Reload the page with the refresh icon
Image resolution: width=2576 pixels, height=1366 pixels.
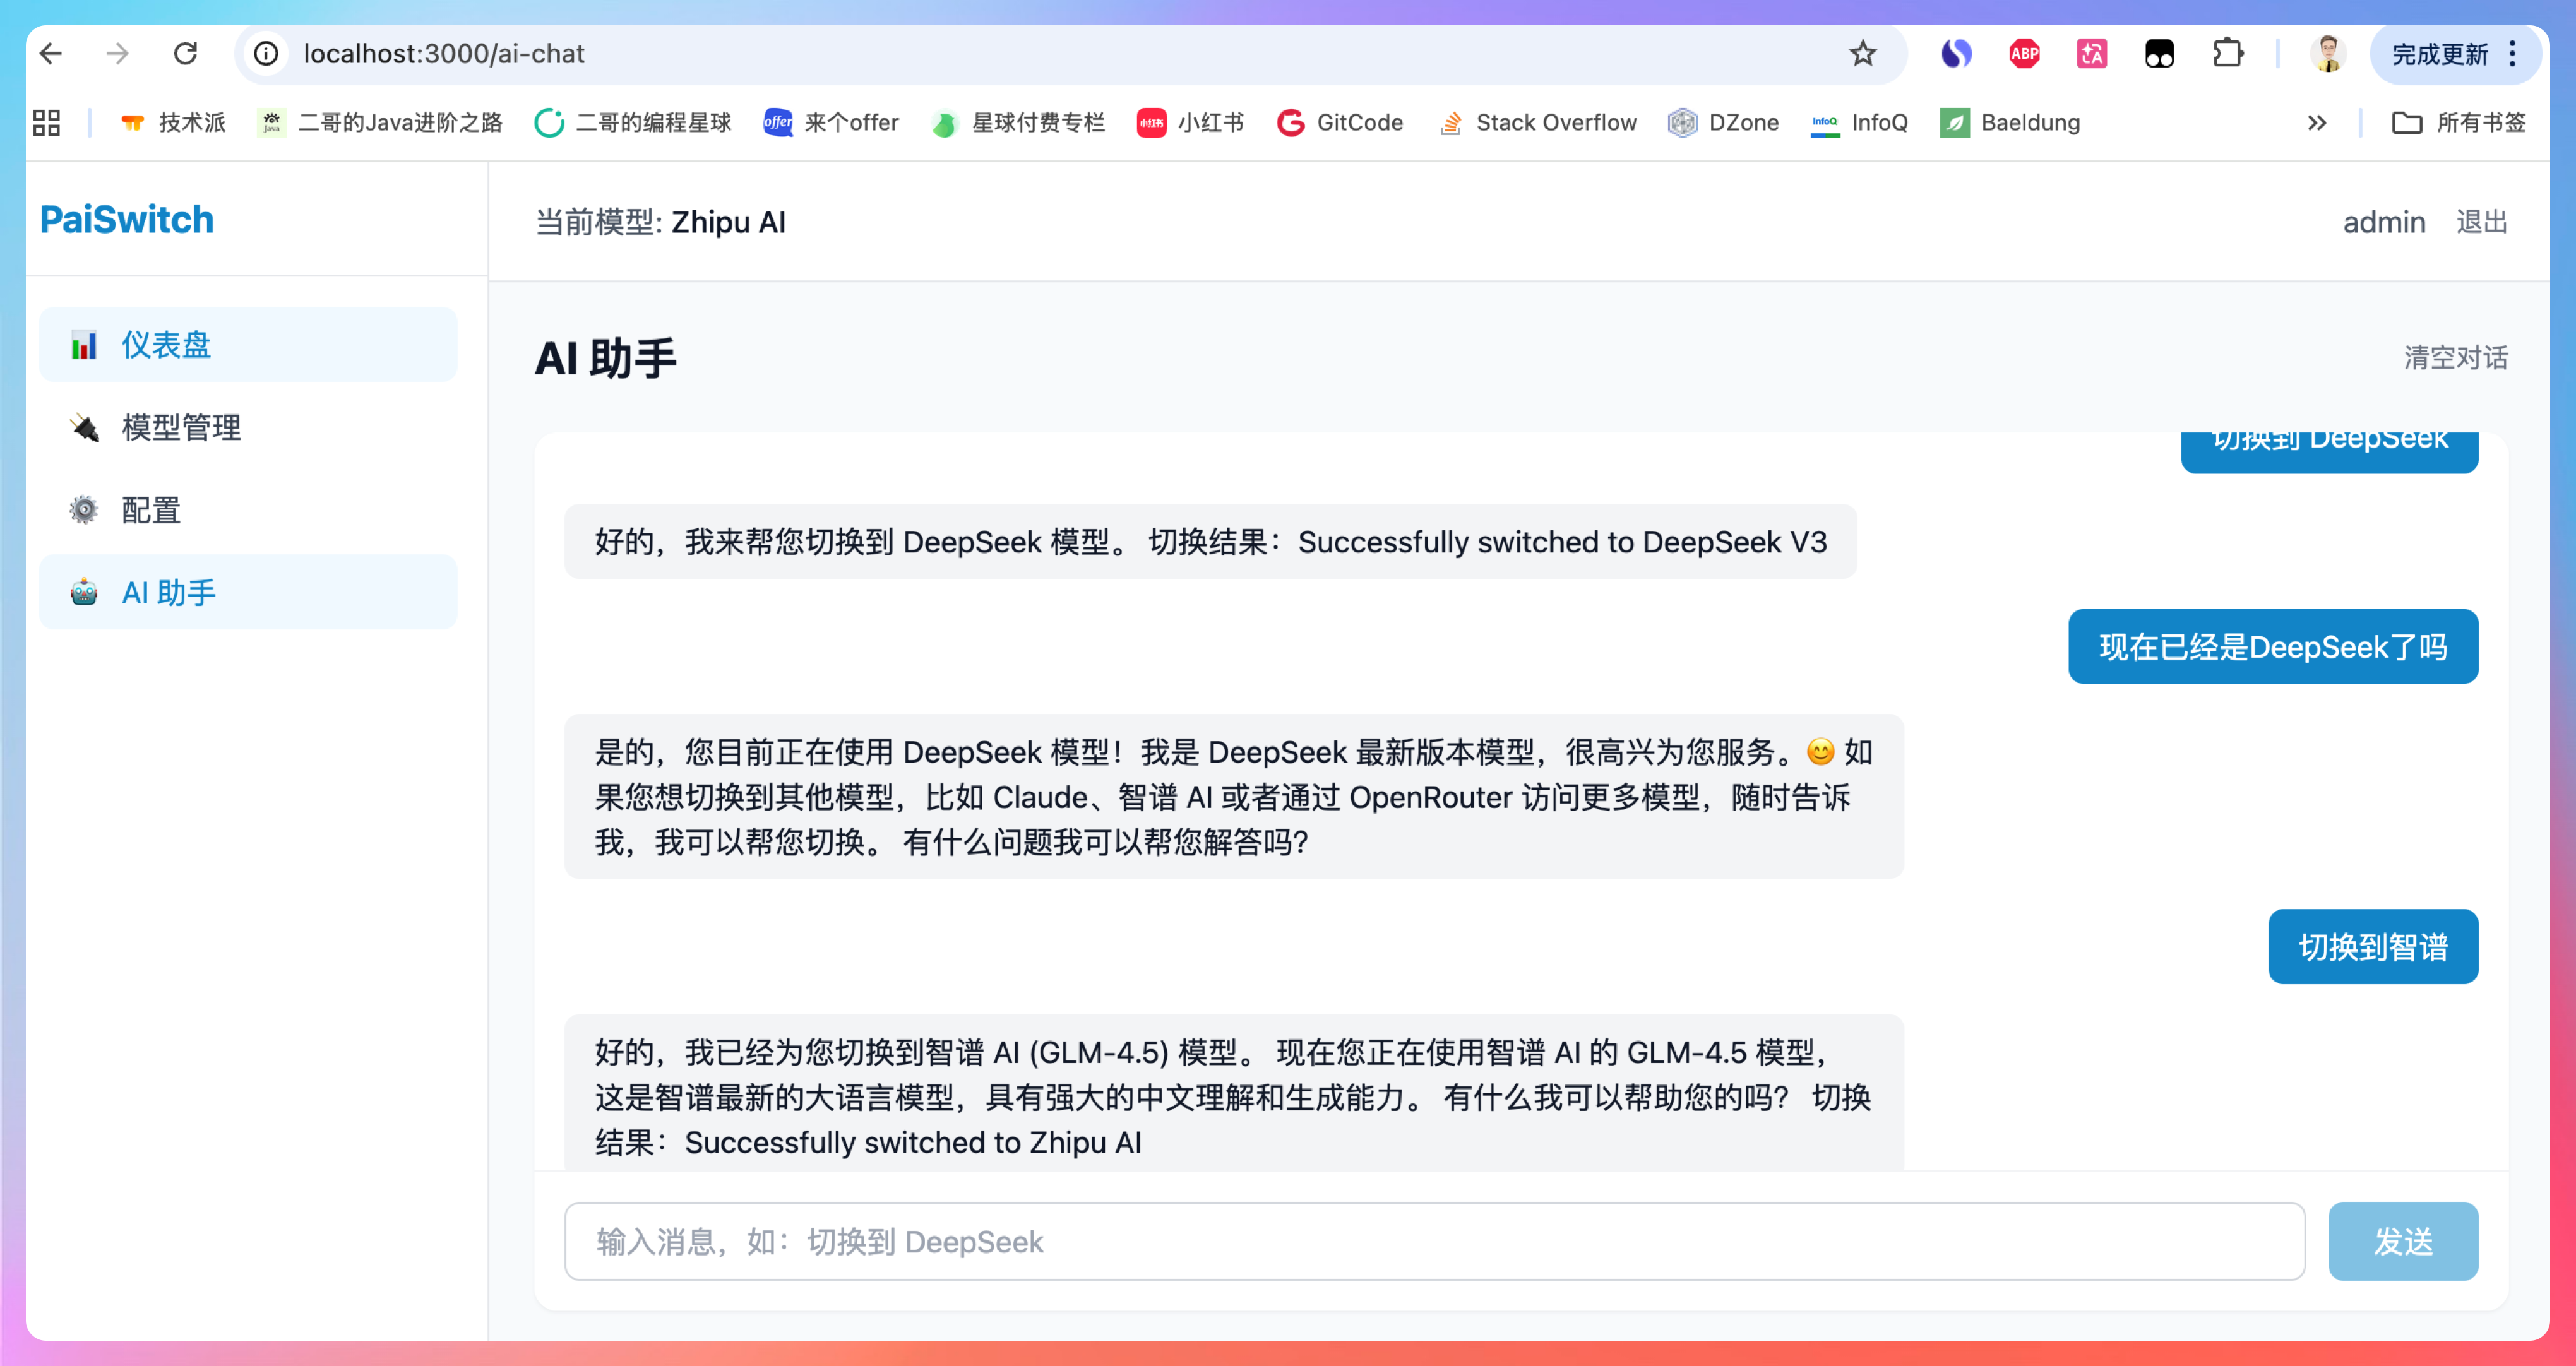[x=186, y=54]
